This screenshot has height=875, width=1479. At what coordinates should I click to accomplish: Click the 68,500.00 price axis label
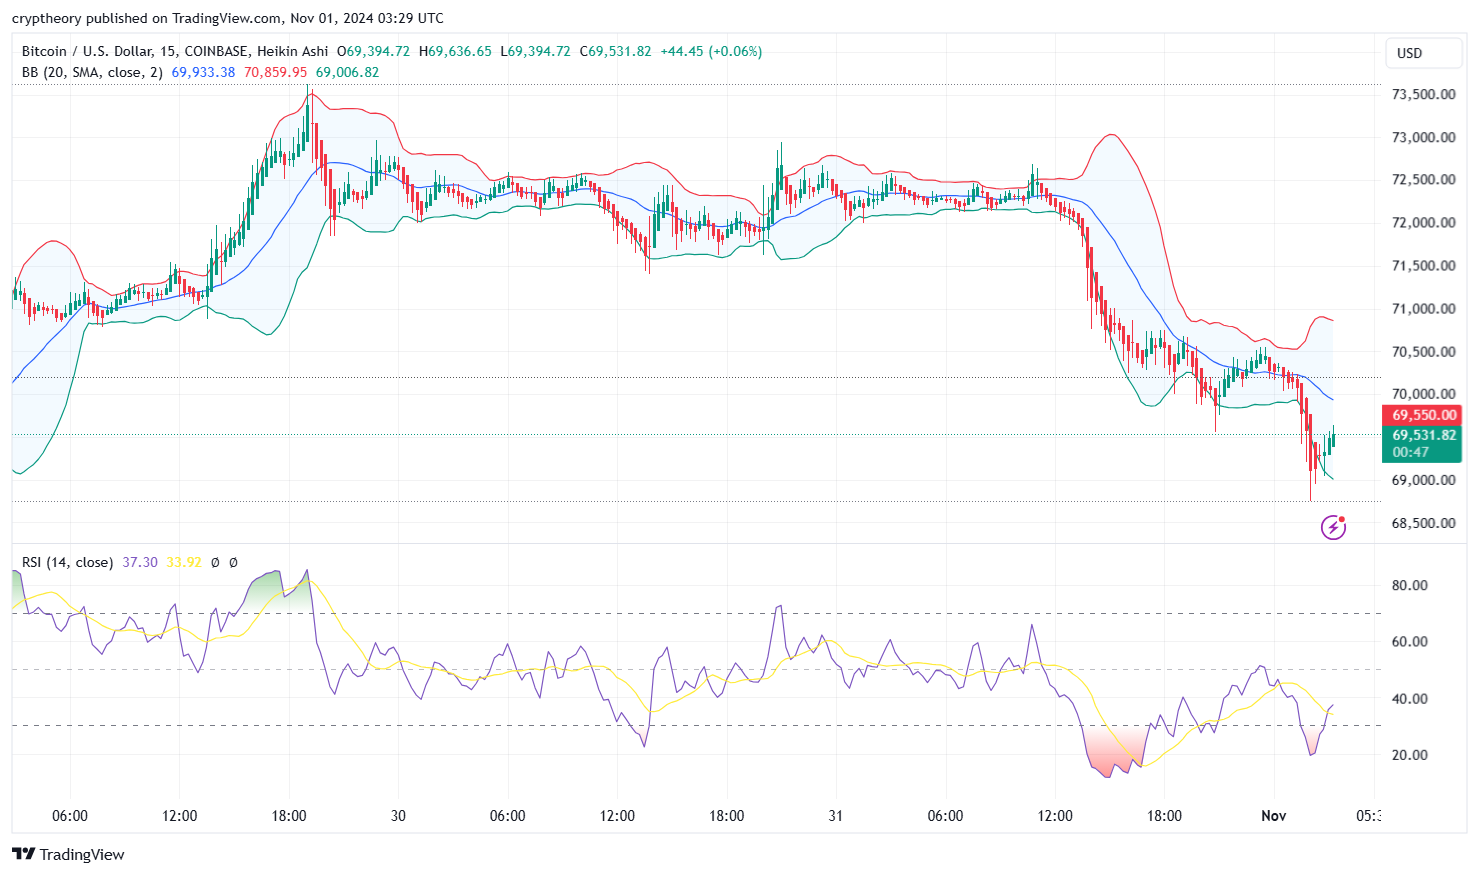(1423, 523)
